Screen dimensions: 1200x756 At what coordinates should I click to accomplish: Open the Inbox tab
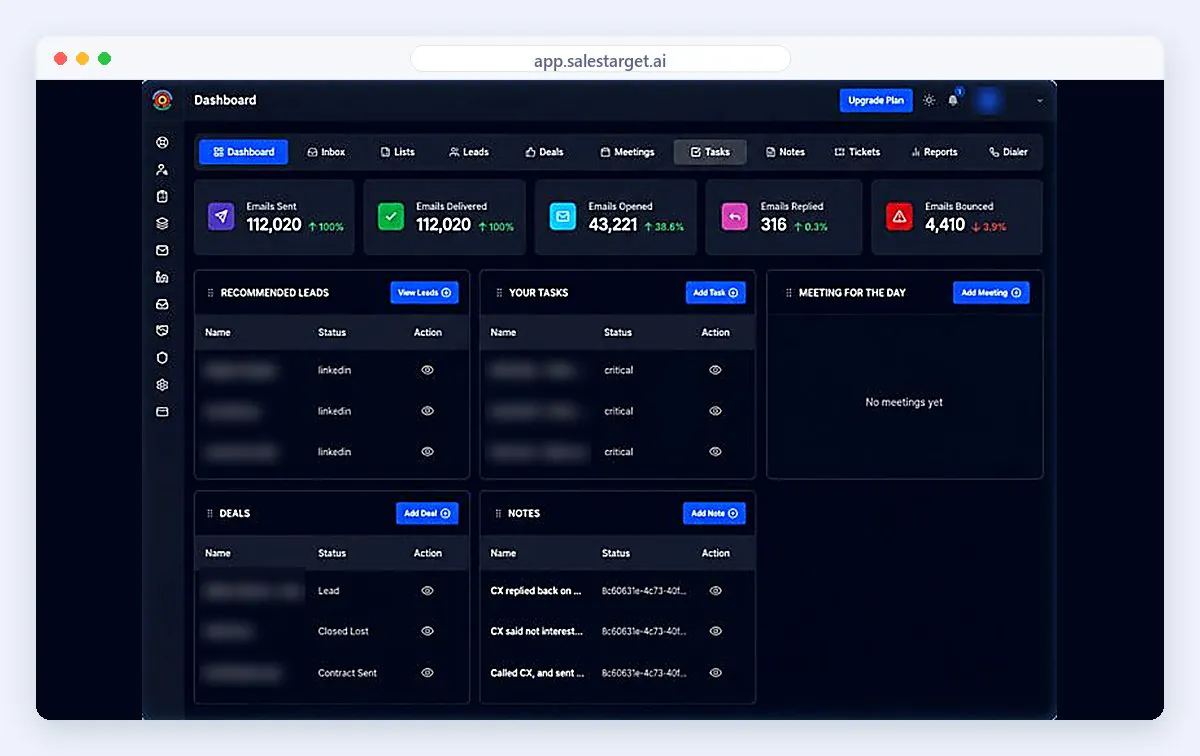[x=326, y=152]
